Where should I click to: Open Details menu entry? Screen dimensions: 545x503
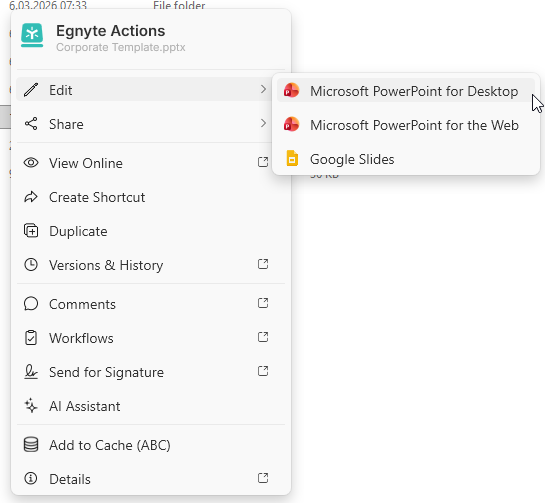point(151,479)
